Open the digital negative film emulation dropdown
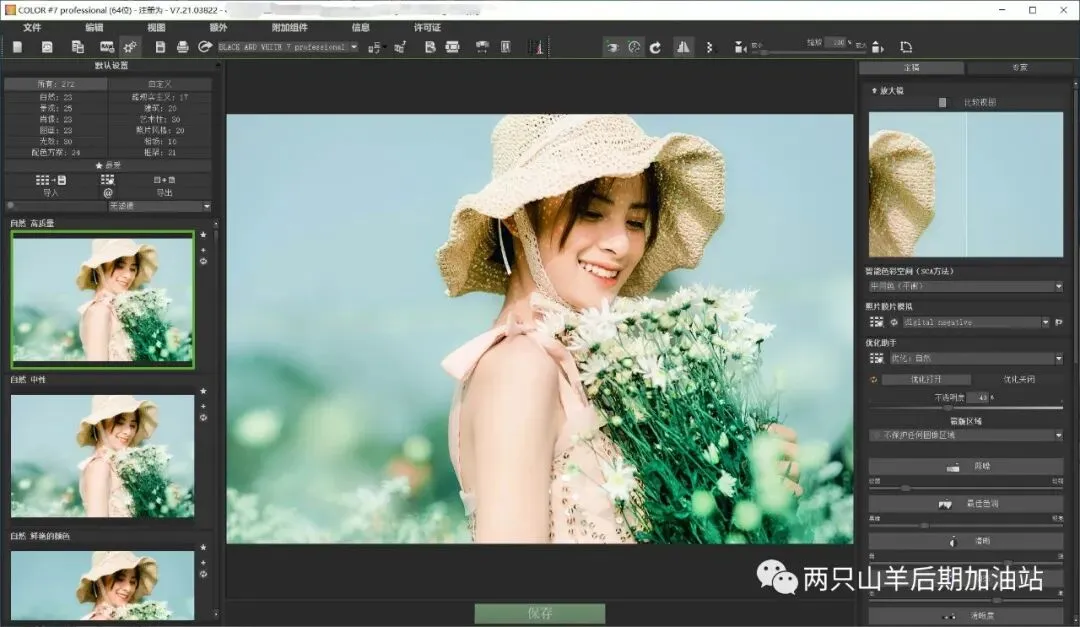The height and width of the screenshot is (627, 1080). (x=975, y=322)
